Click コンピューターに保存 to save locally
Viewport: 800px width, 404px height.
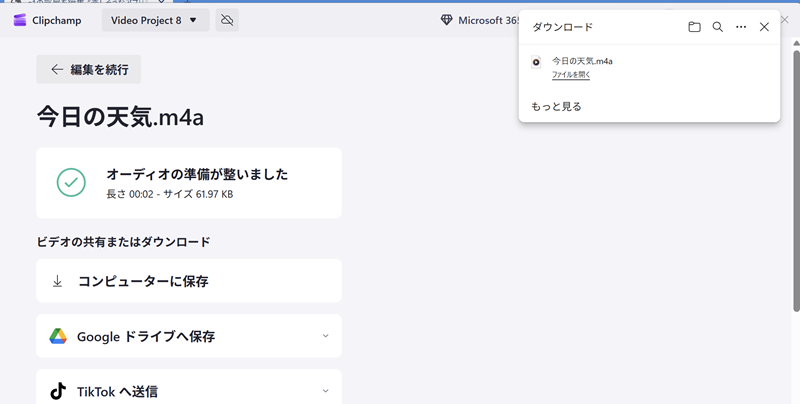143,282
